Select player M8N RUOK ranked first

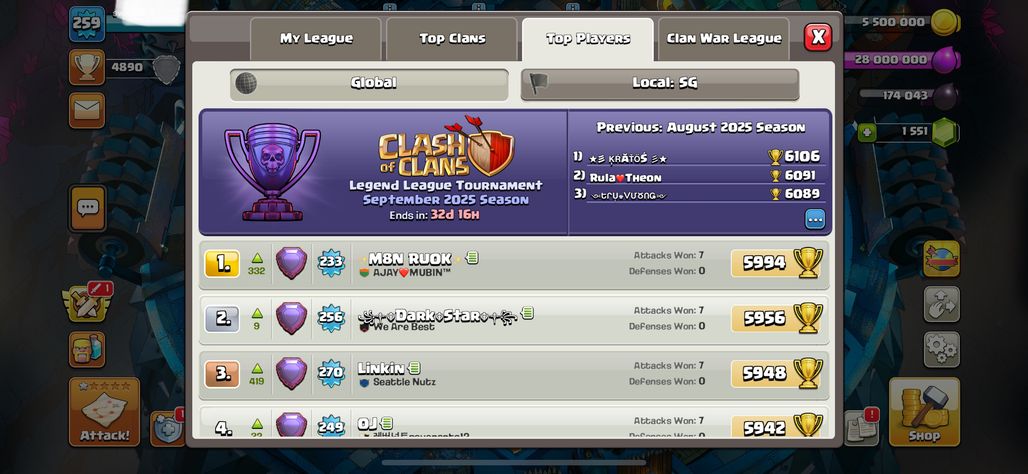pyautogui.click(x=513, y=264)
